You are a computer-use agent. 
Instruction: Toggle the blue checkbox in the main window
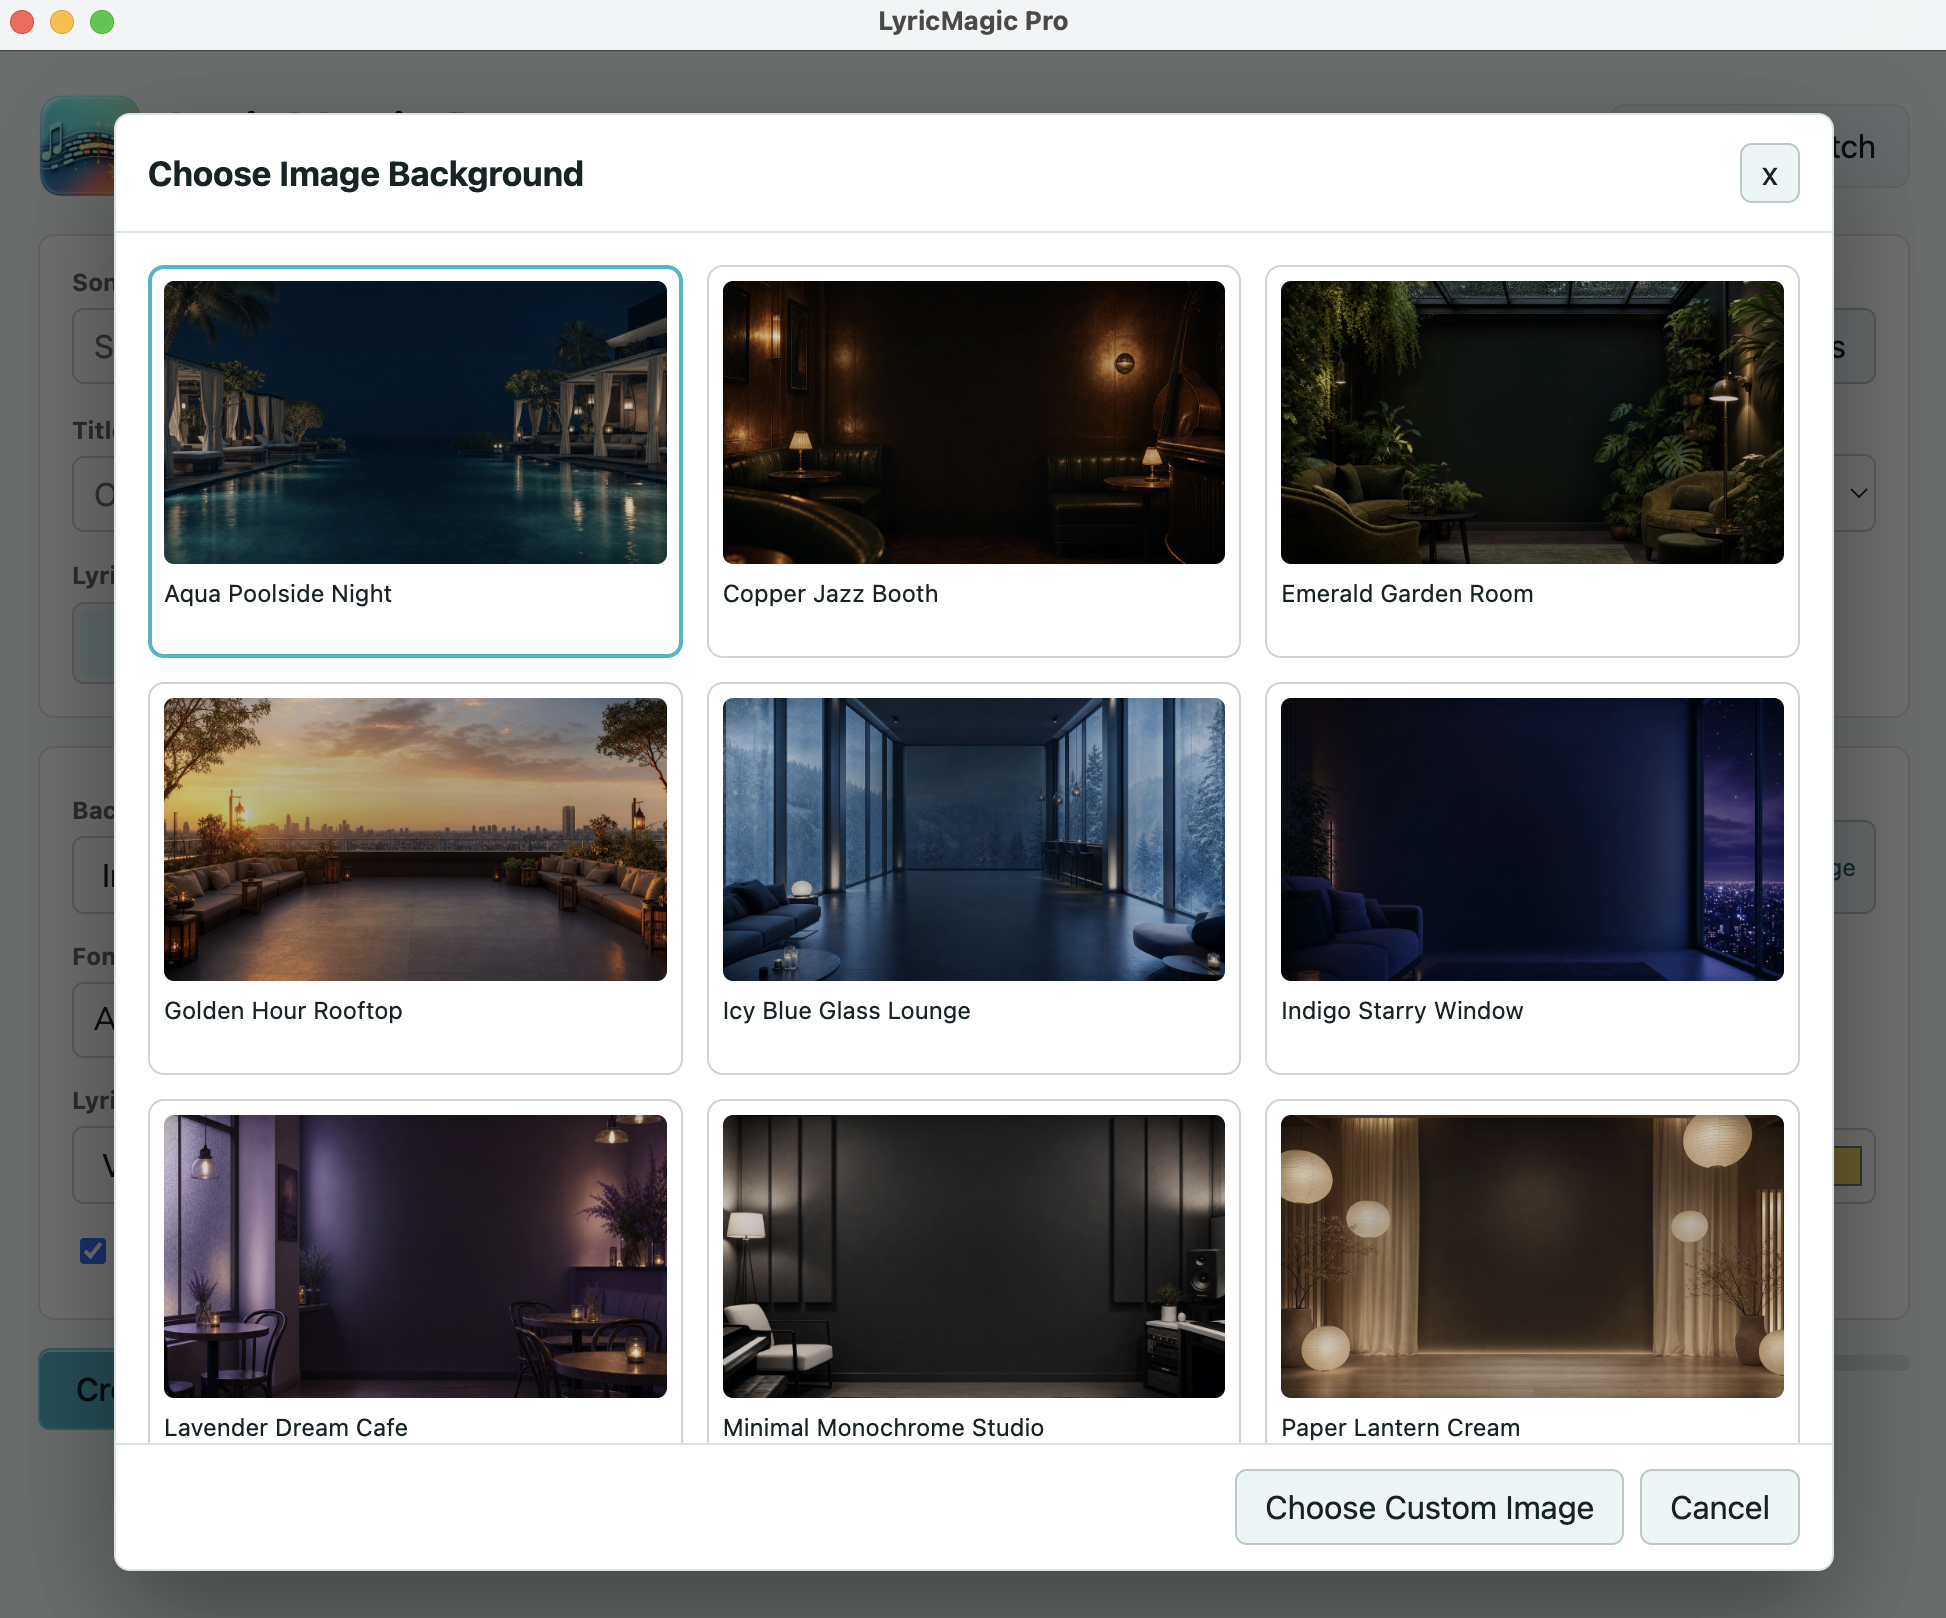pos(93,1251)
